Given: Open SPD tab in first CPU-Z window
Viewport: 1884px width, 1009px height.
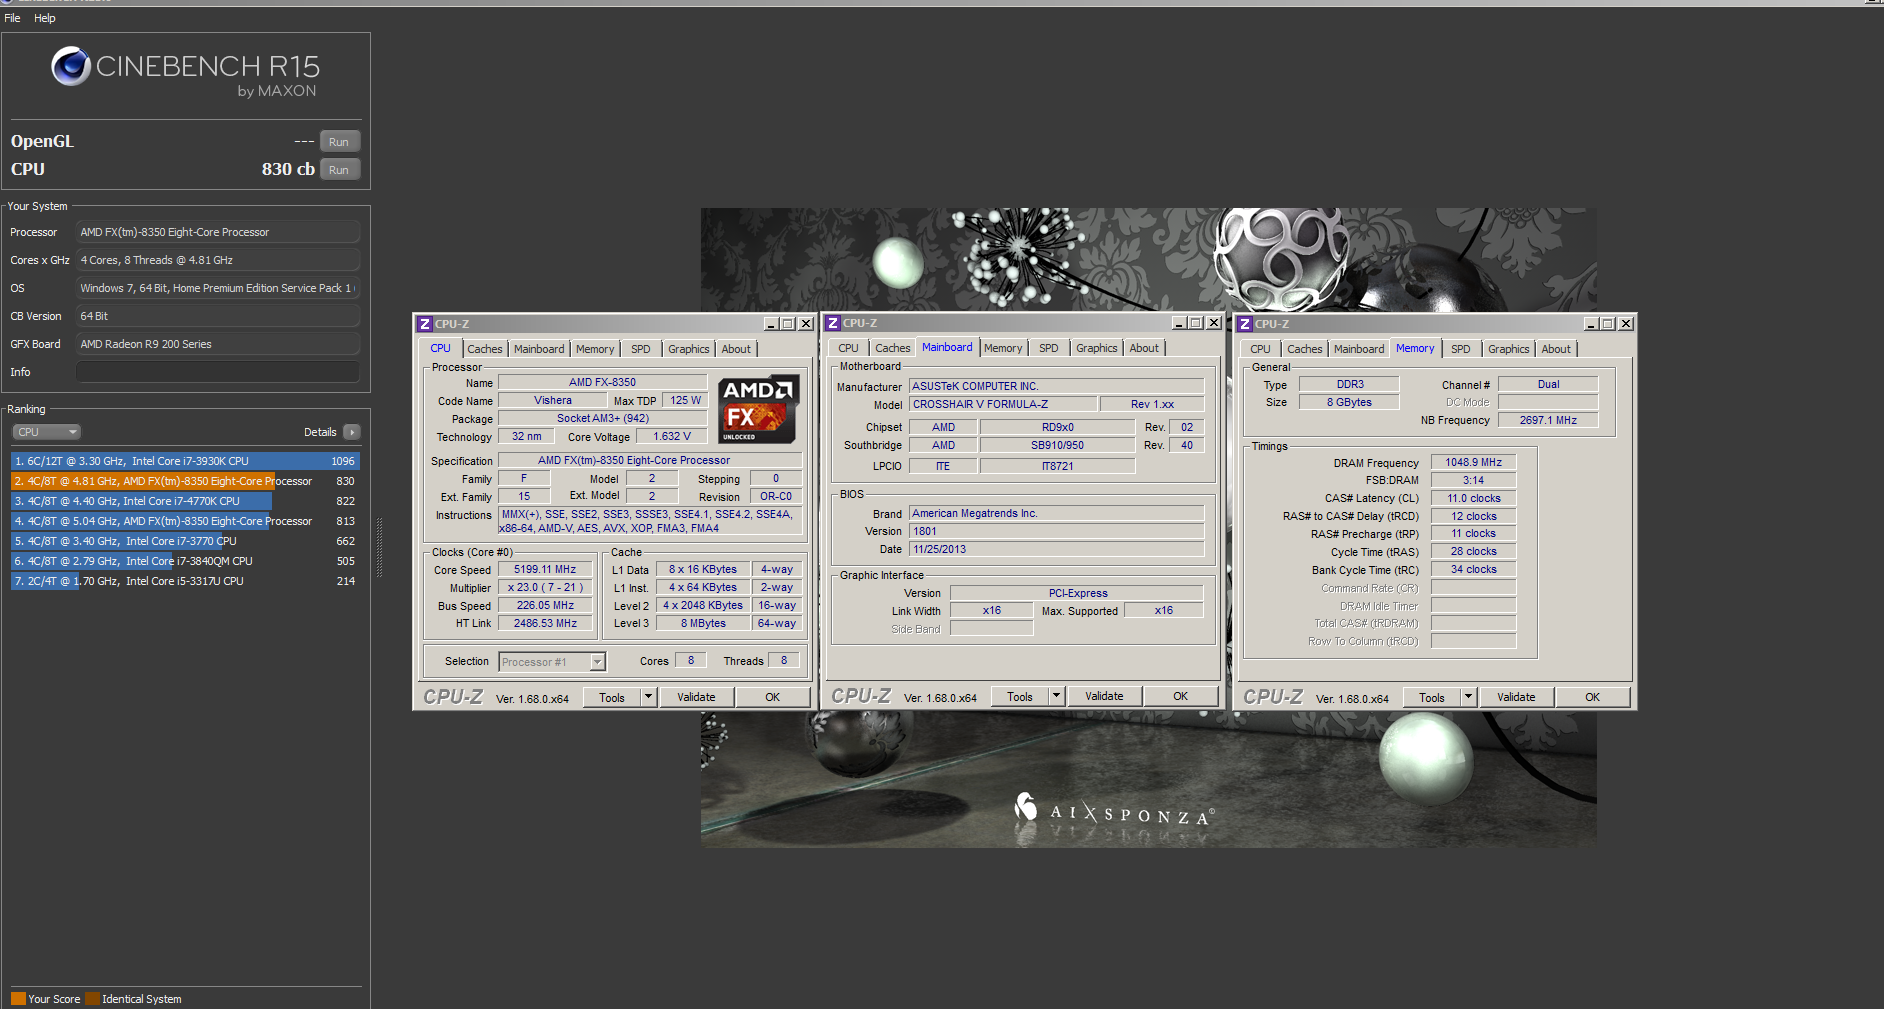Looking at the screenshot, I should [x=641, y=349].
